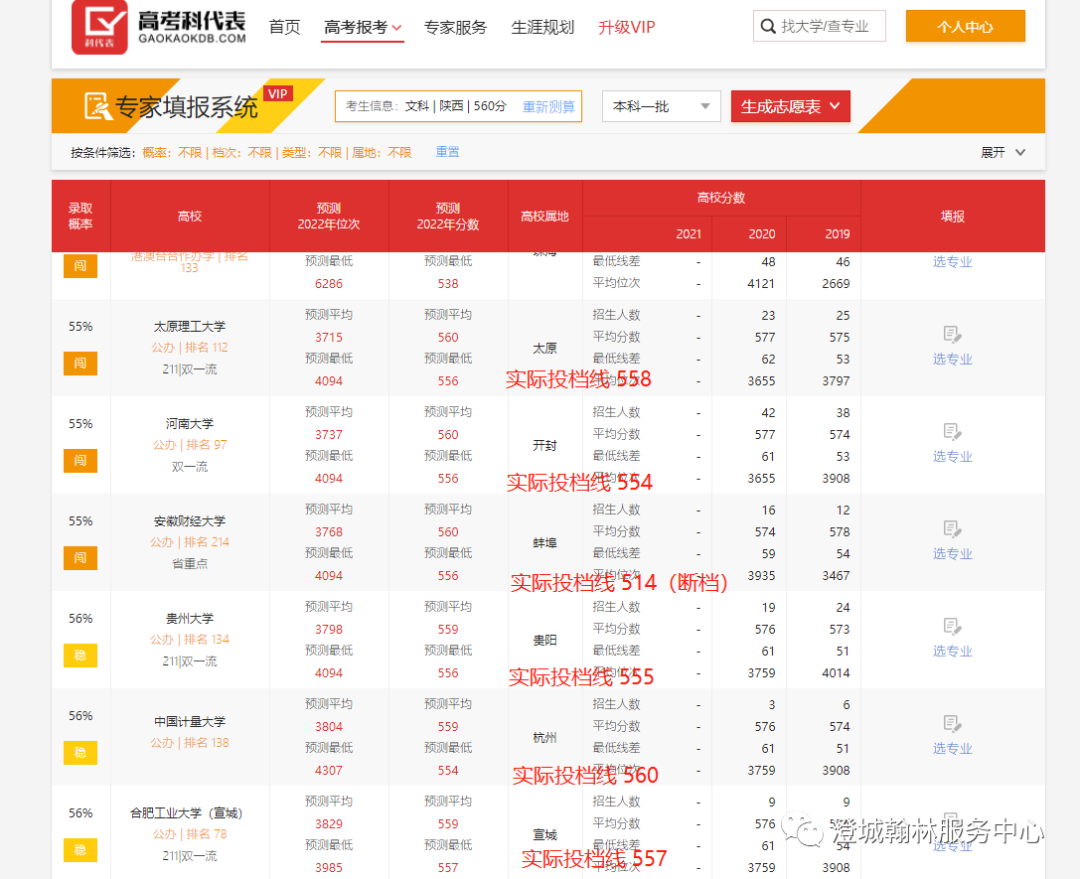Click predicted rank 3737 for 河南大学
The image size is (1080, 879).
pos(329,434)
